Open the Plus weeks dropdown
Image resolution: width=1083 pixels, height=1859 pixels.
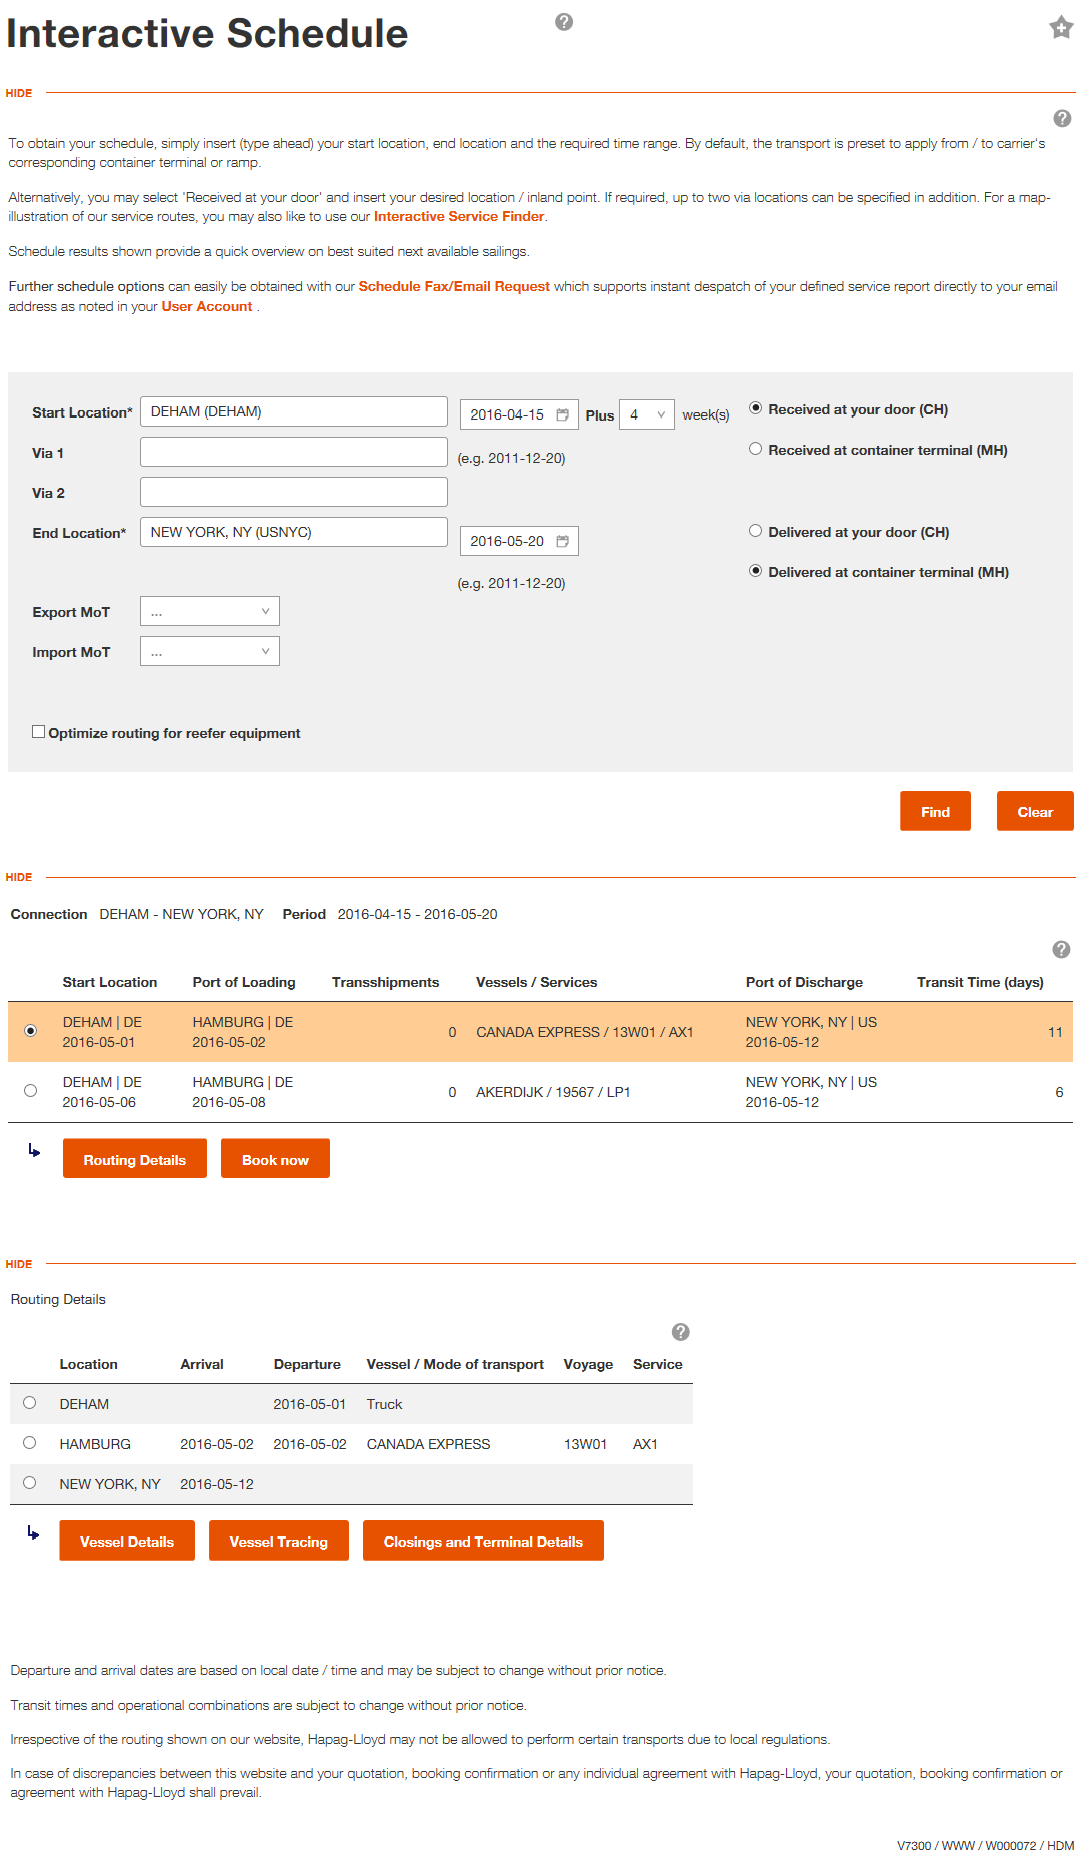(647, 414)
